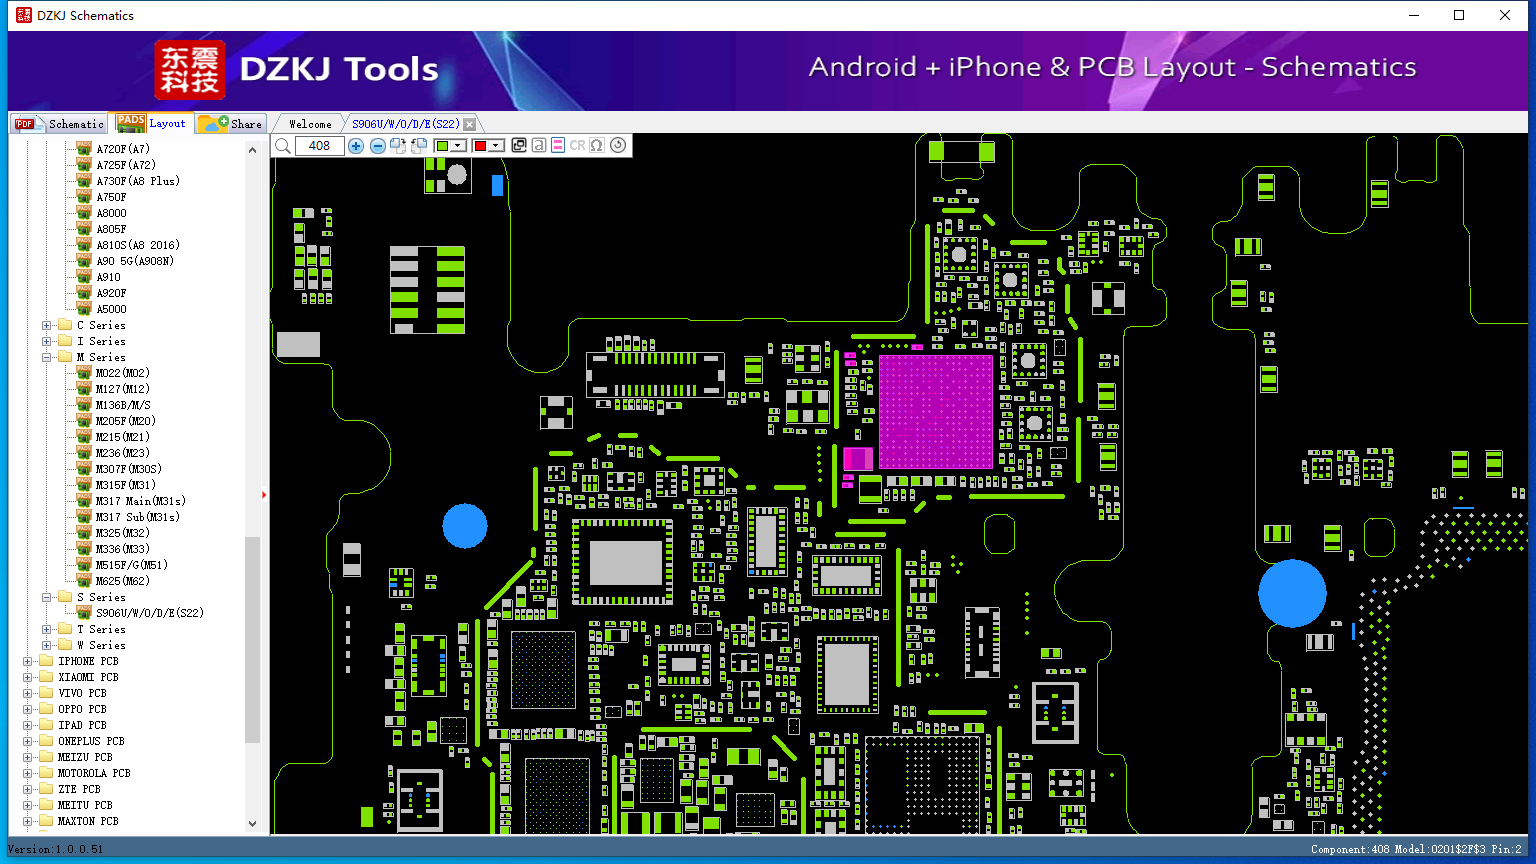Click the PADS icon beside S906U/W/O/D/E(S22) in tree
Viewport: 1536px width, 864px height.
(84, 613)
